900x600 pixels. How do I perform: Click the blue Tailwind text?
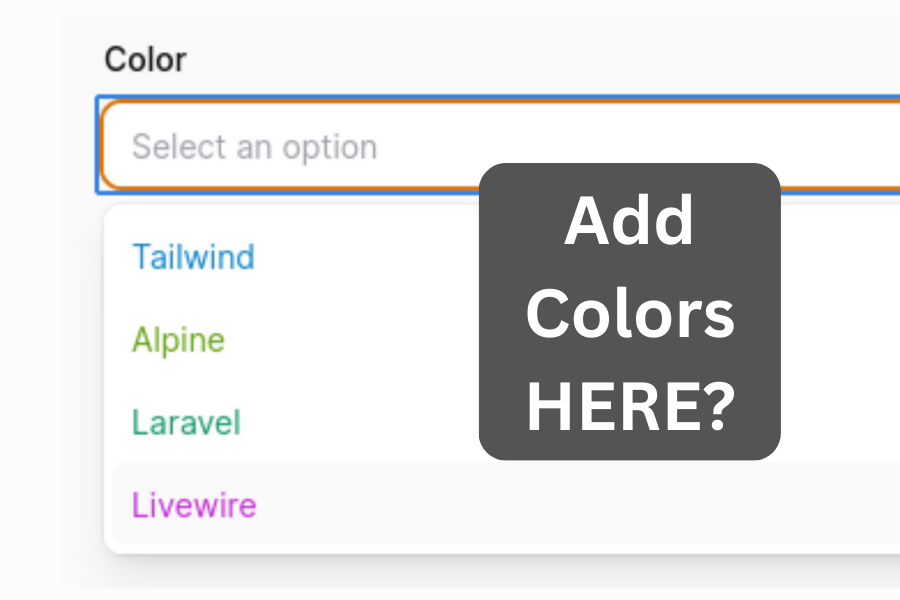pyautogui.click(x=193, y=257)
